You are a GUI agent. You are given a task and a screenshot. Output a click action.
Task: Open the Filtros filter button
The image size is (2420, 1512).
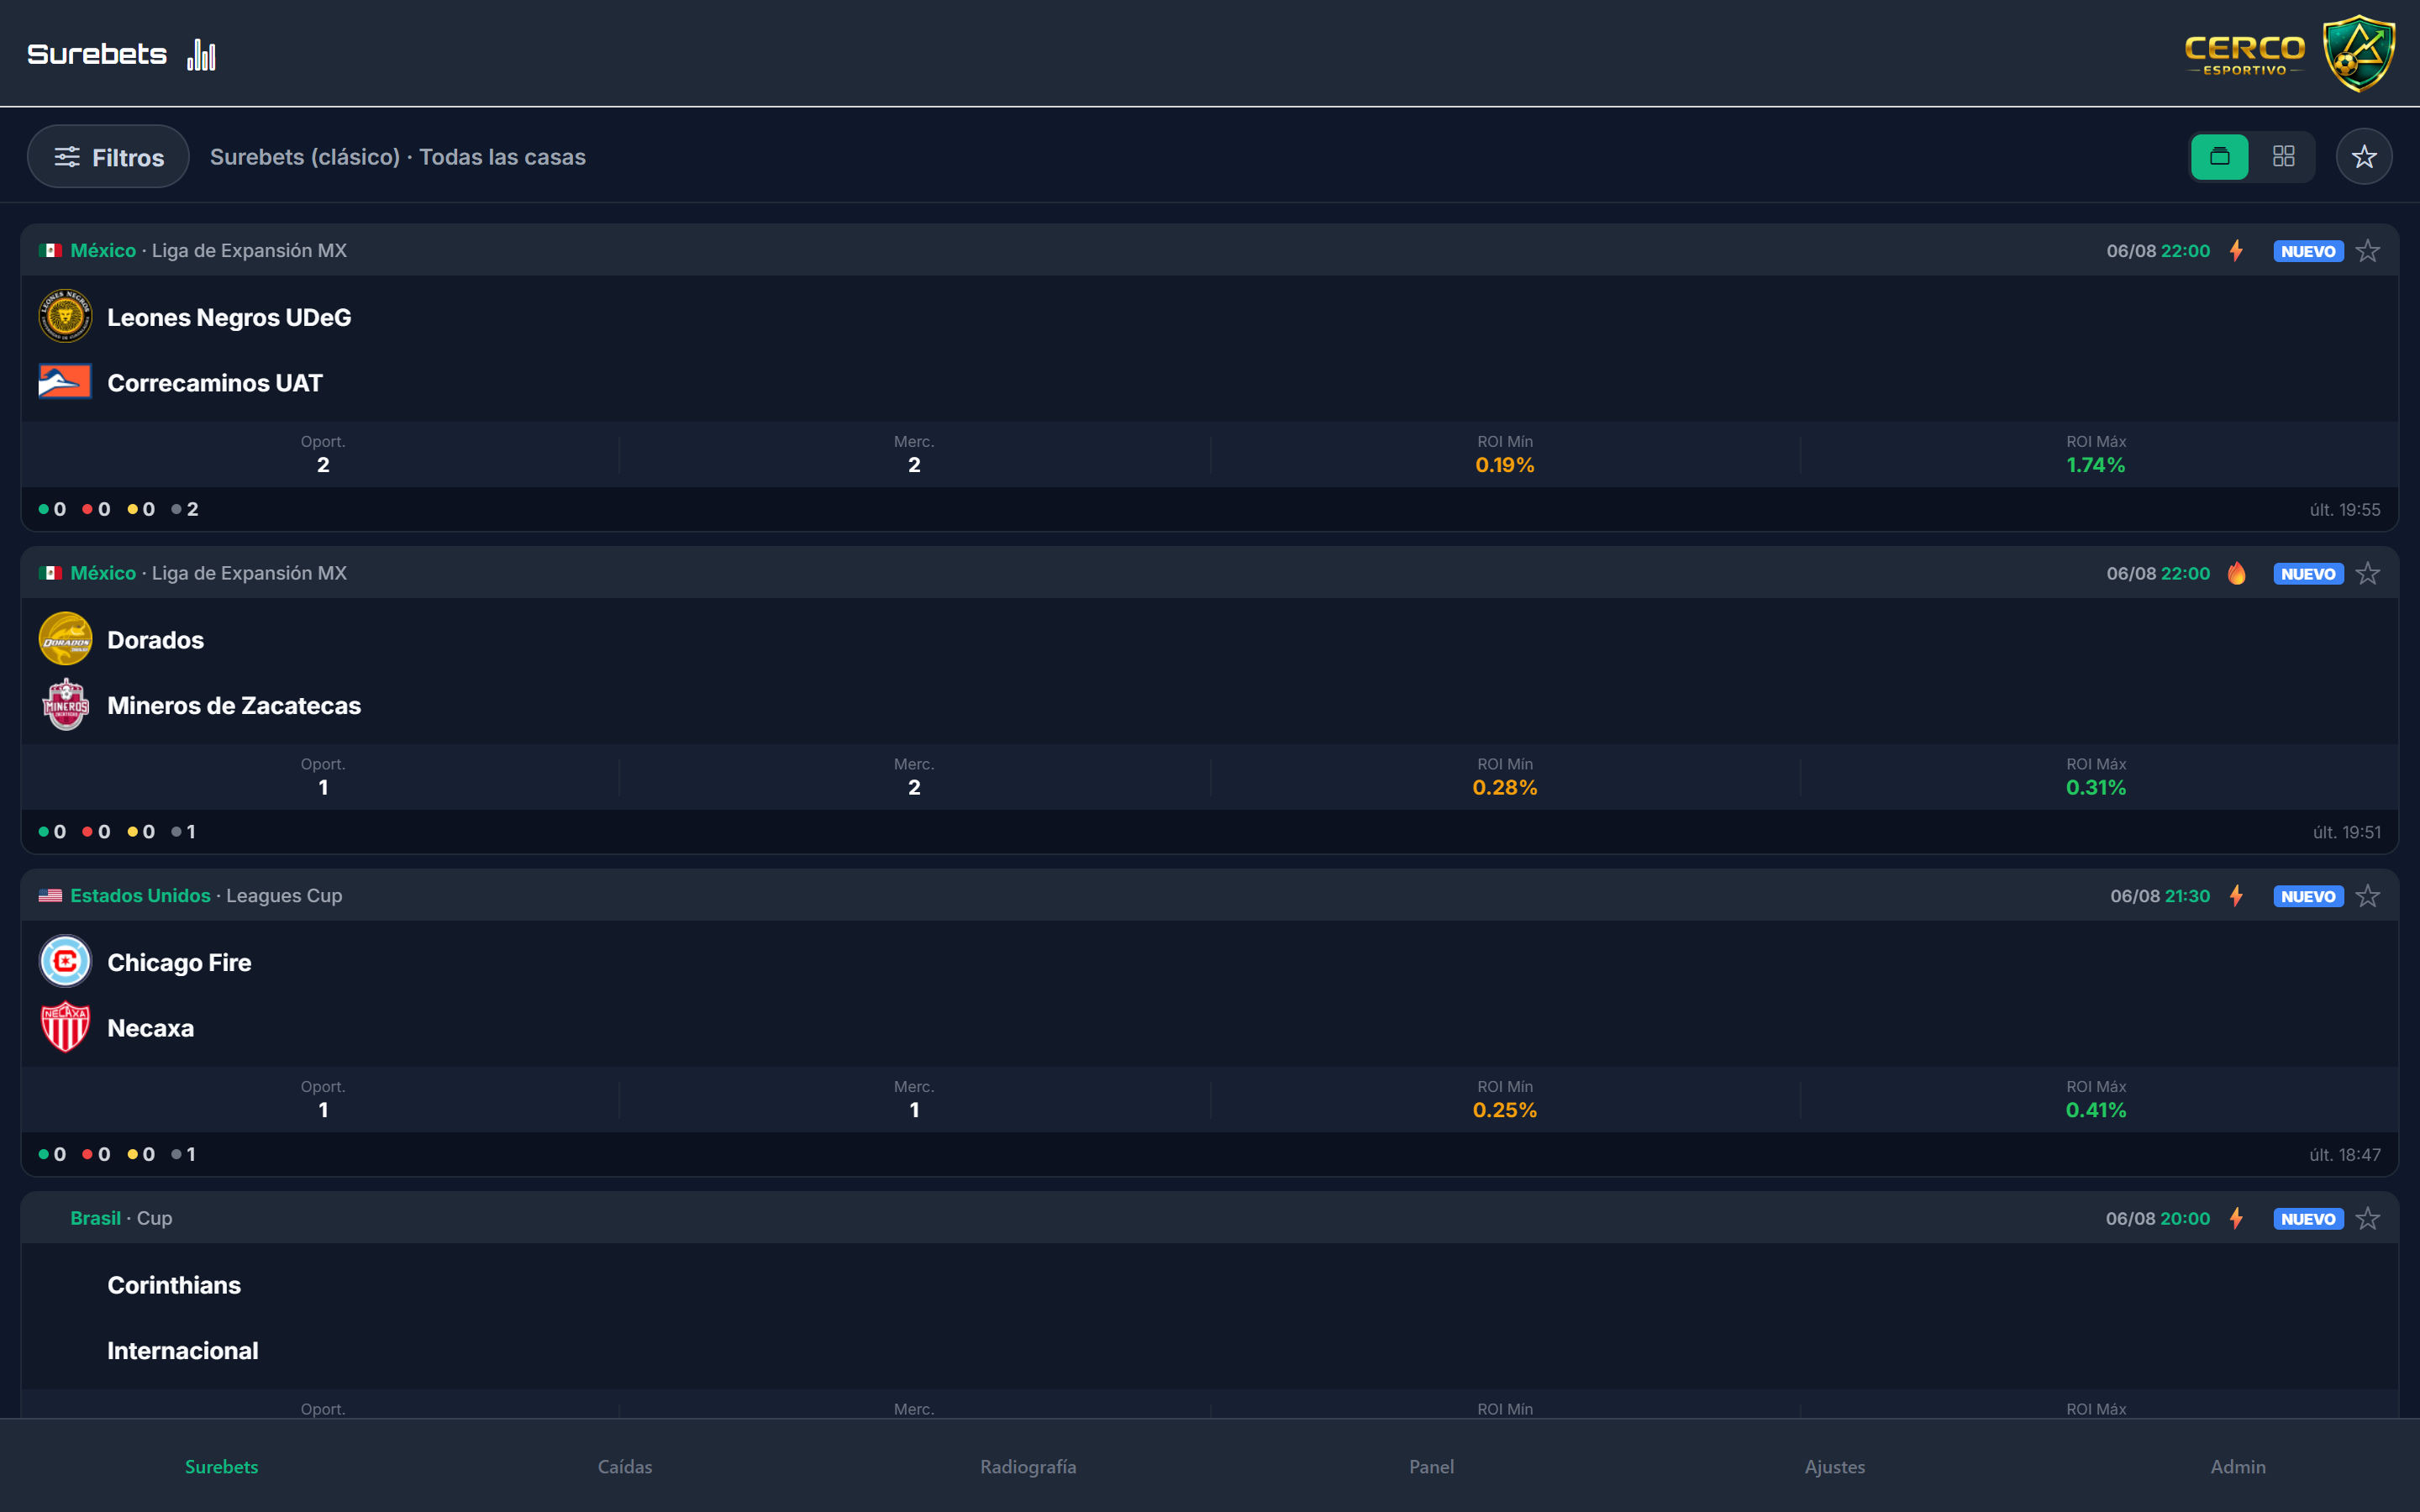tap(108, 157)
